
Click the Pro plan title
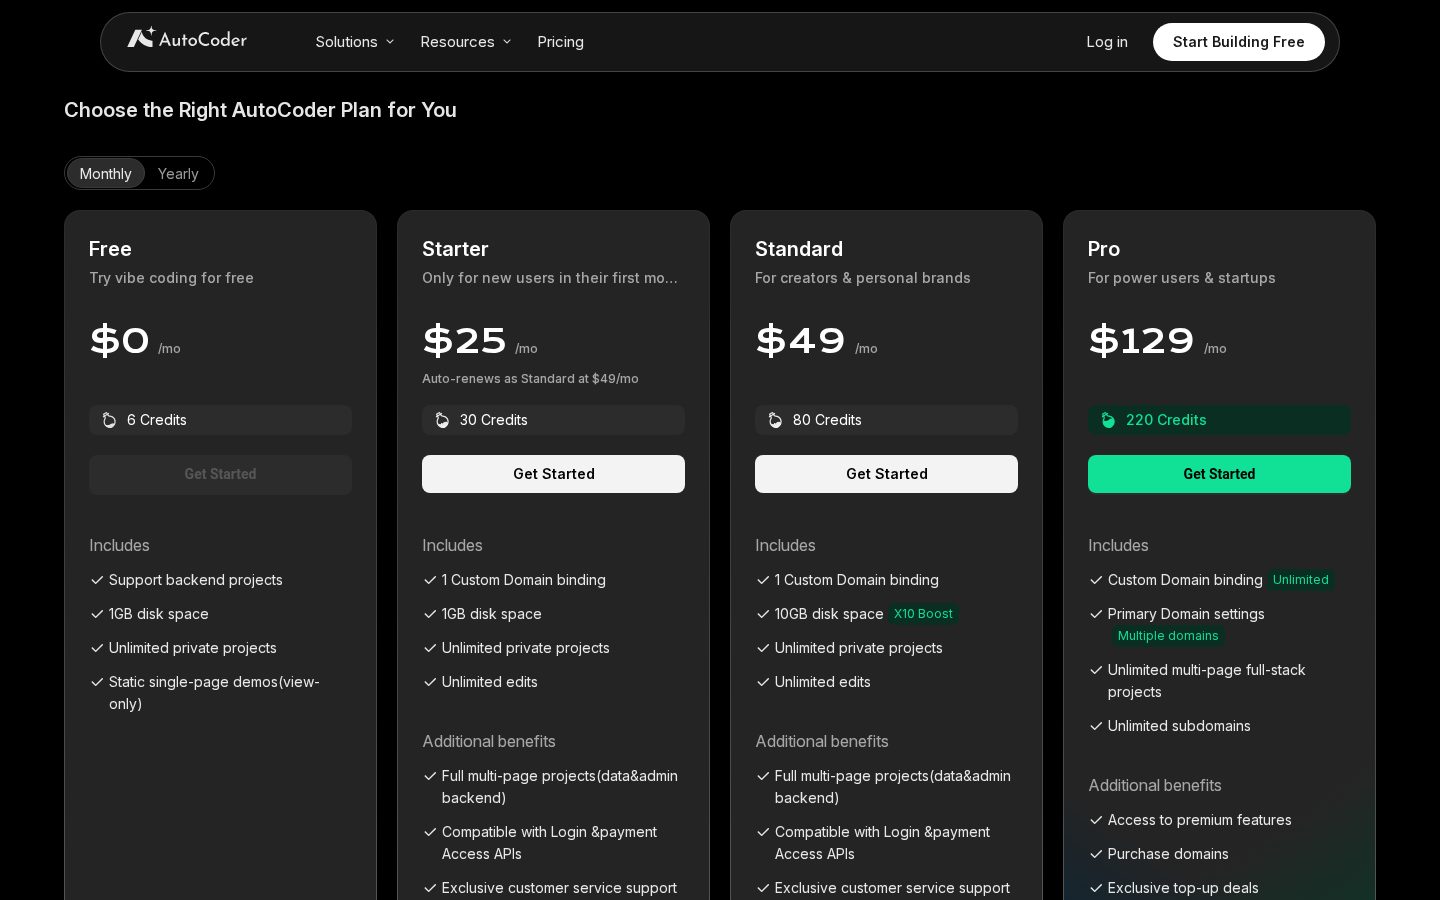1104,249
